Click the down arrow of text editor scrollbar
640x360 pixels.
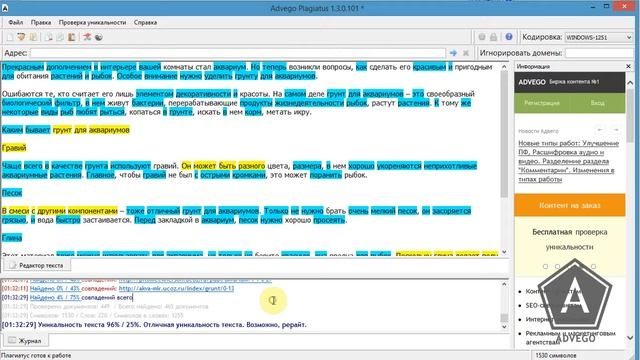coord(504,252)
